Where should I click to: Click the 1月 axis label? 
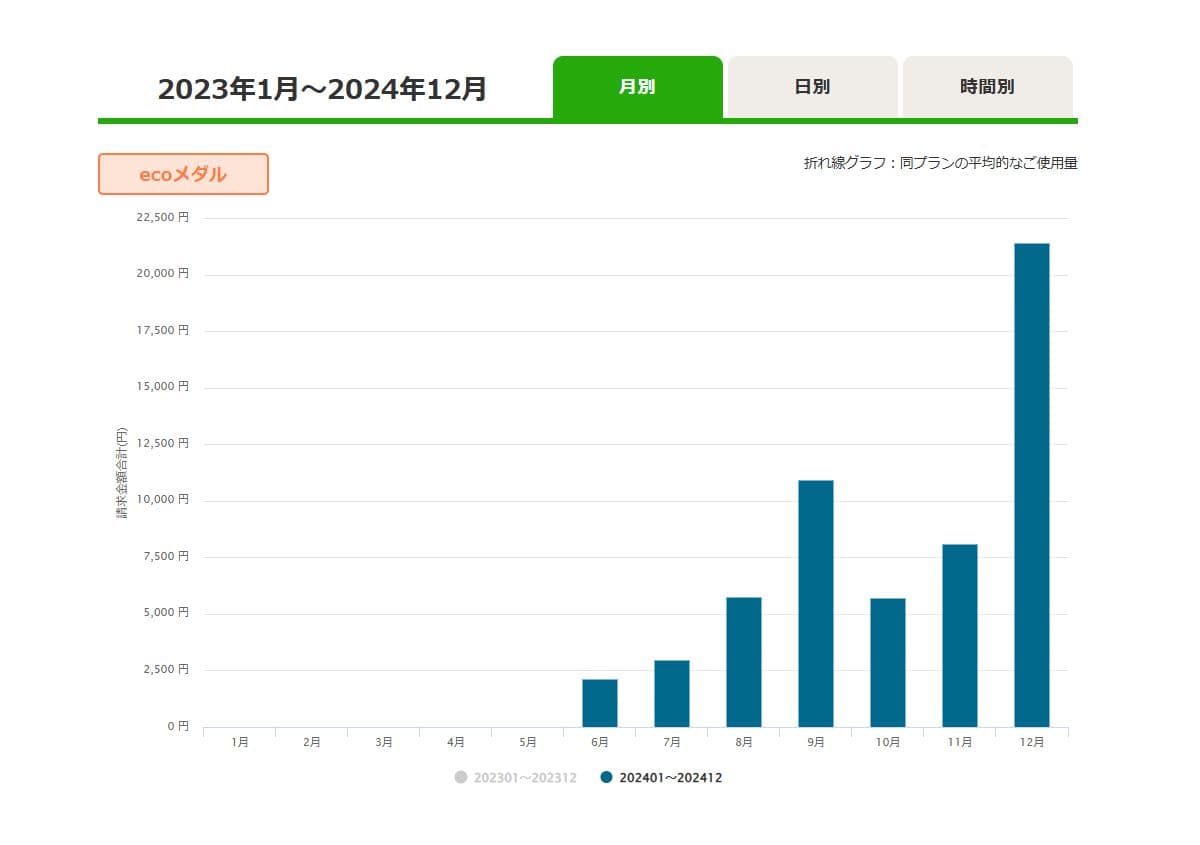pyautogui.click(x=239, y=742)
